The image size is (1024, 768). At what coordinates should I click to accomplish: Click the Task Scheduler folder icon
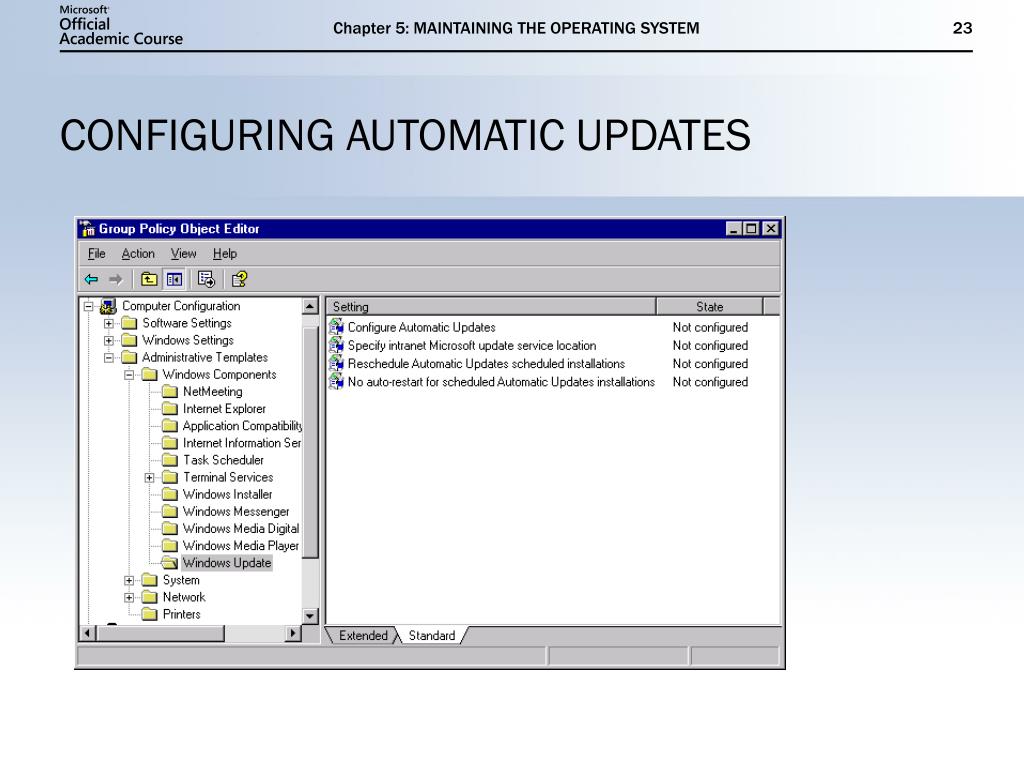170,460
